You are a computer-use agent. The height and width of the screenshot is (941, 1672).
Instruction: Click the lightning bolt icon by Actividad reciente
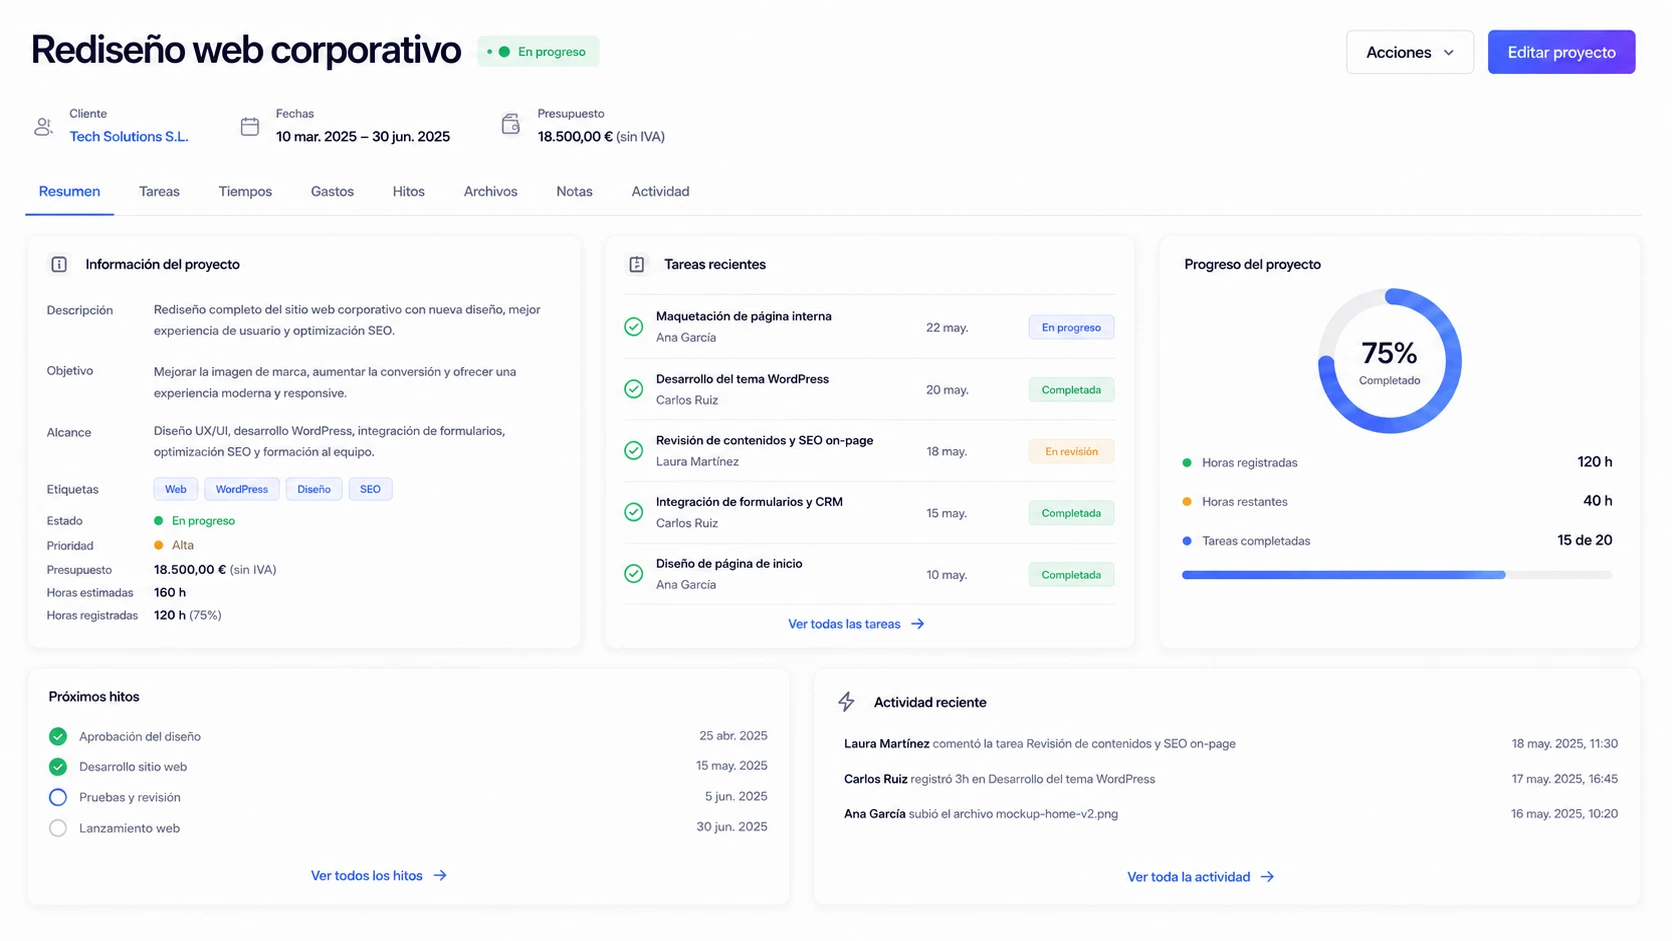(x=847, y=702)
